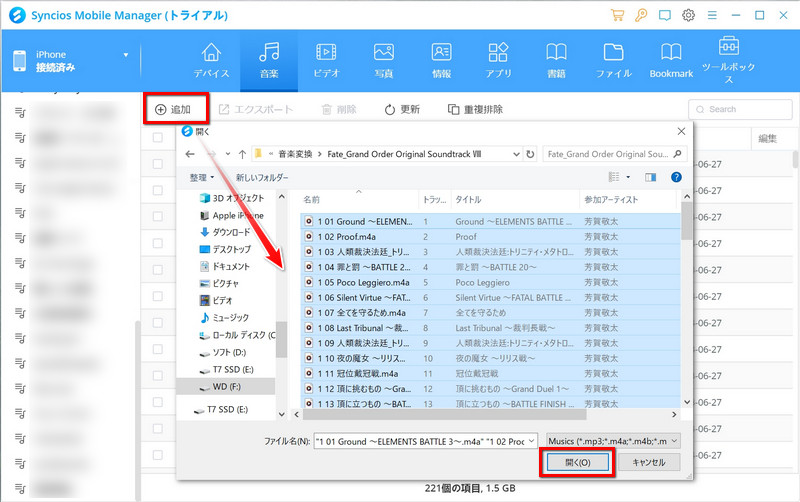
Task: Open the 写真 (Photos) section
Action: pyautogui.click(x=384, y=61)
